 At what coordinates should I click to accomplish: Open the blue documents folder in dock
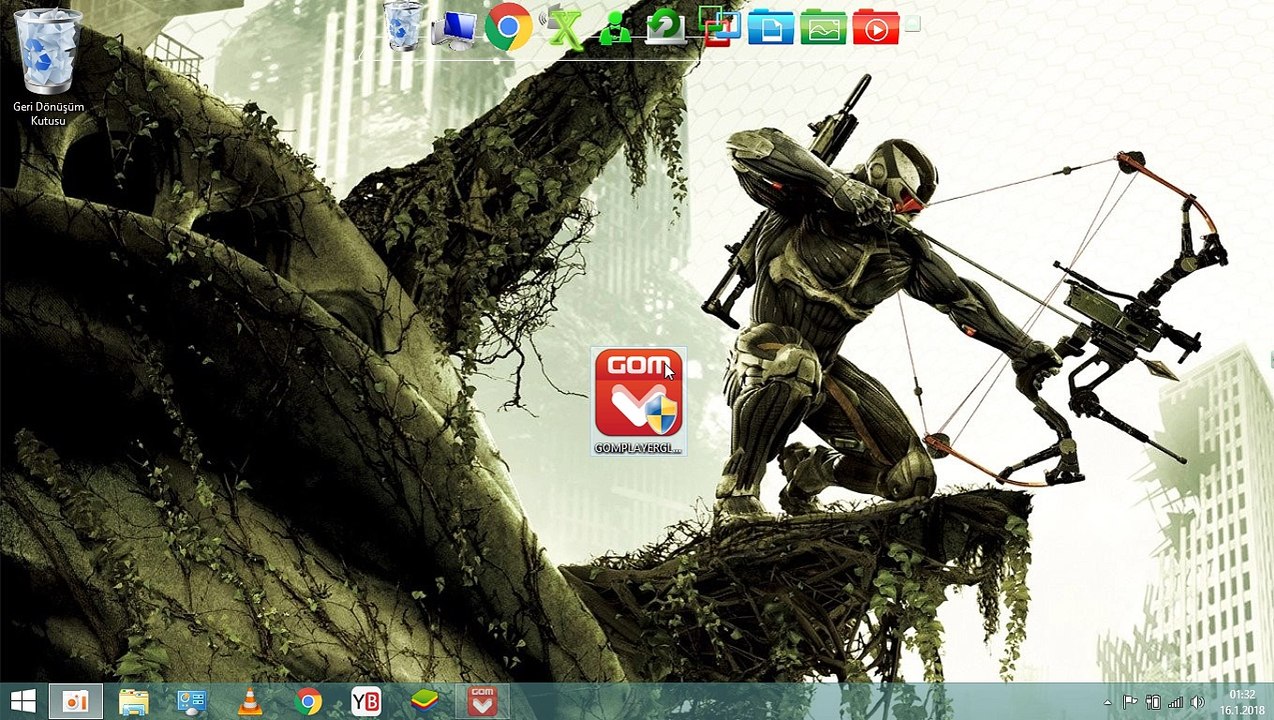tap(770, 28)
